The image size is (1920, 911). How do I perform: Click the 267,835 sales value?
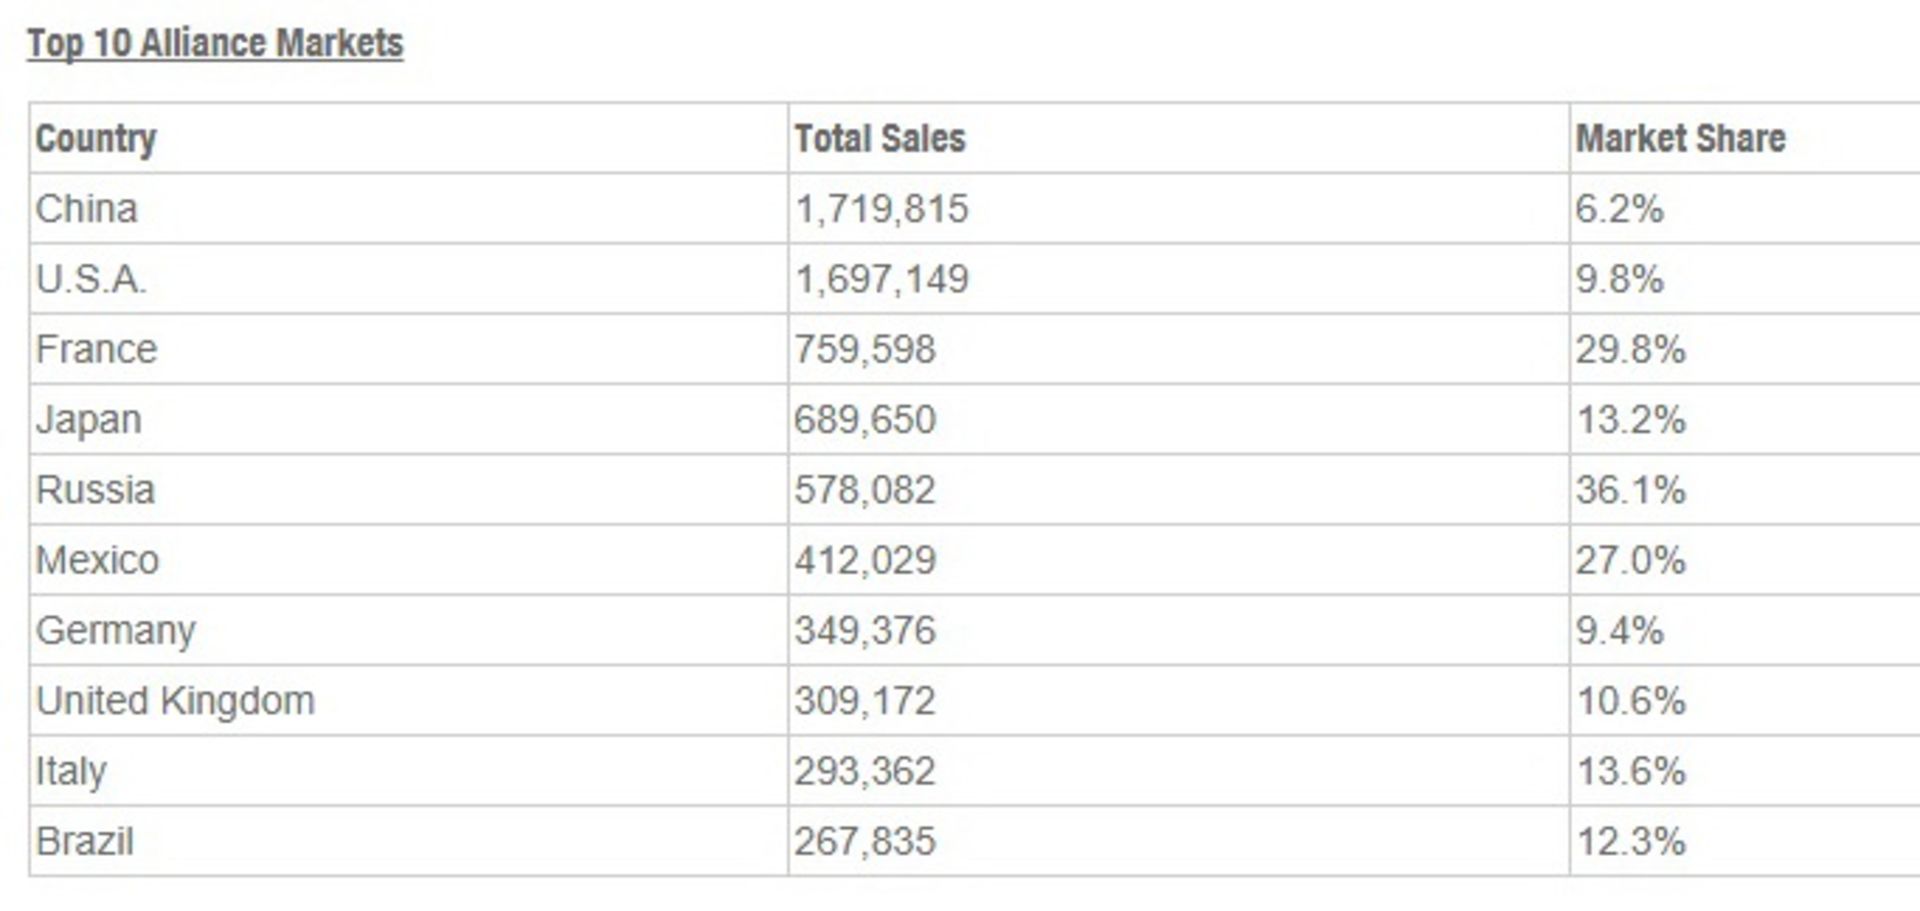(865, 841)
